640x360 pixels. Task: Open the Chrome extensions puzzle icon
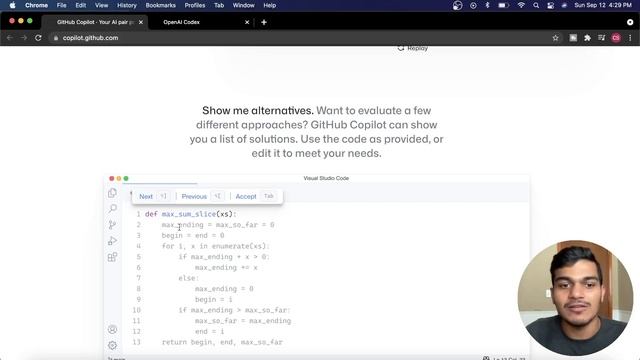pyautogui.click(x=587, y=38)
